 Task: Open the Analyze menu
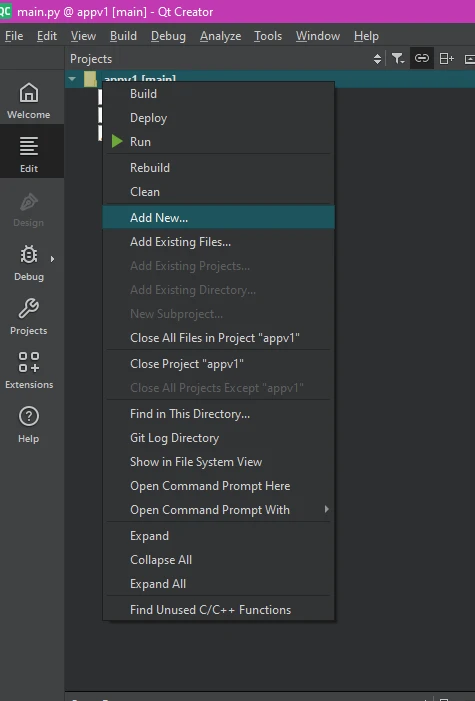tap(221, 36)
